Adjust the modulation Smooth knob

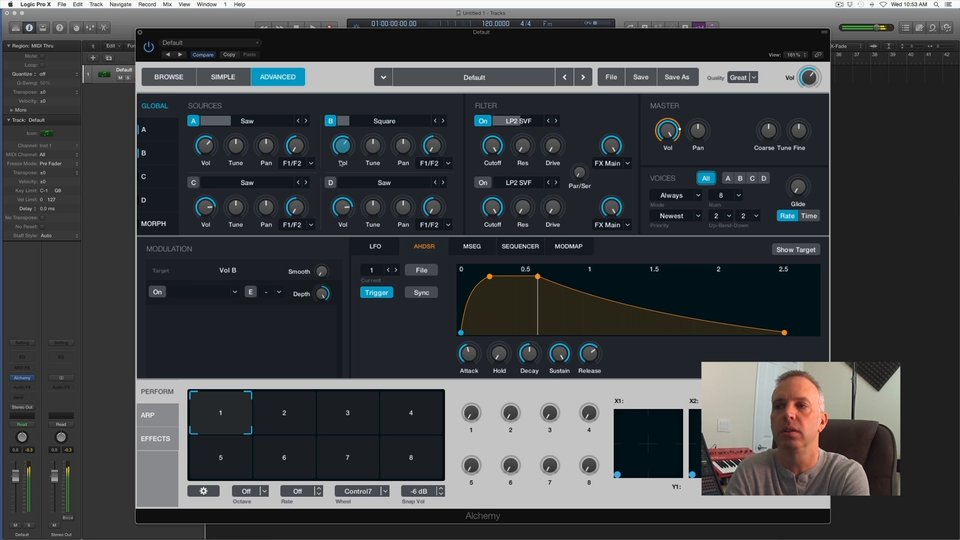tap(321, 271)
